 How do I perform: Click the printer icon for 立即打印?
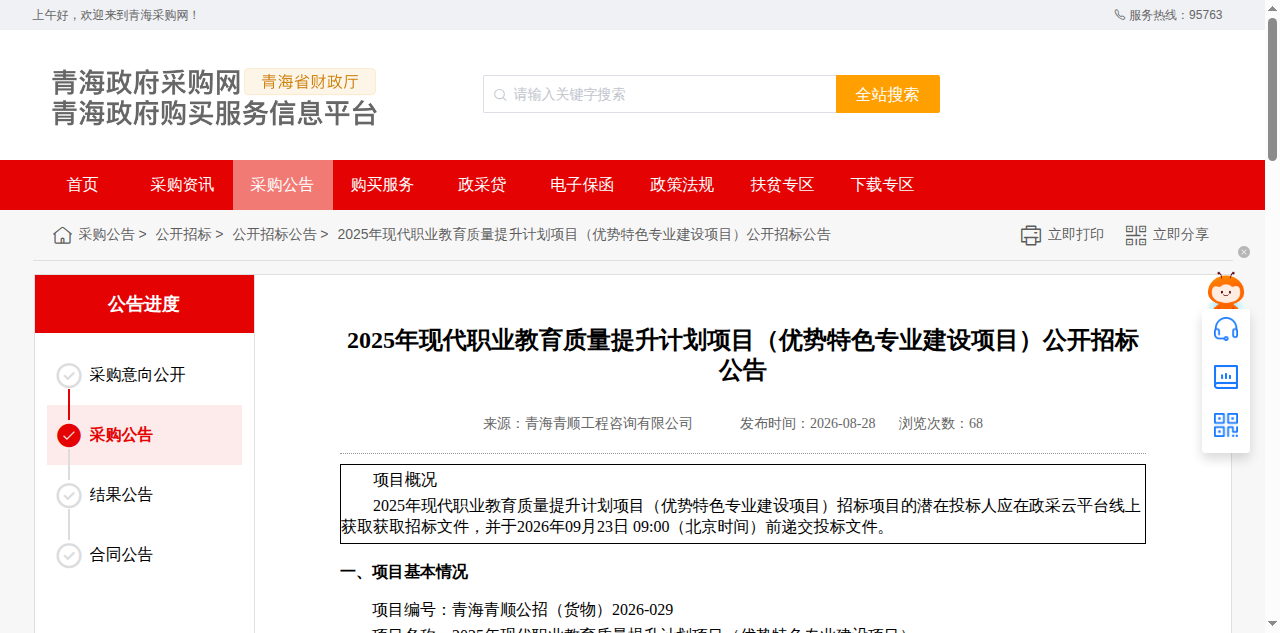[1031, 235]
